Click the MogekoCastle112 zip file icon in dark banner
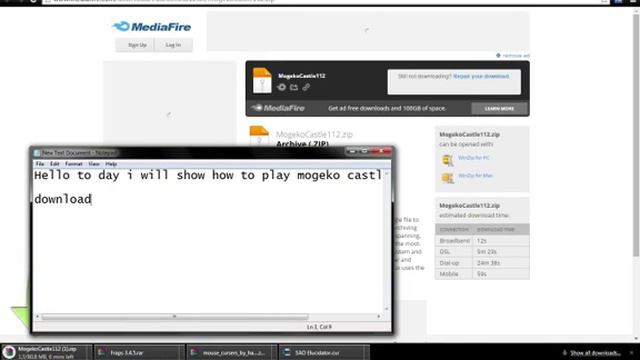Viewport: 640px width, 360px height. tap(262, 80)
